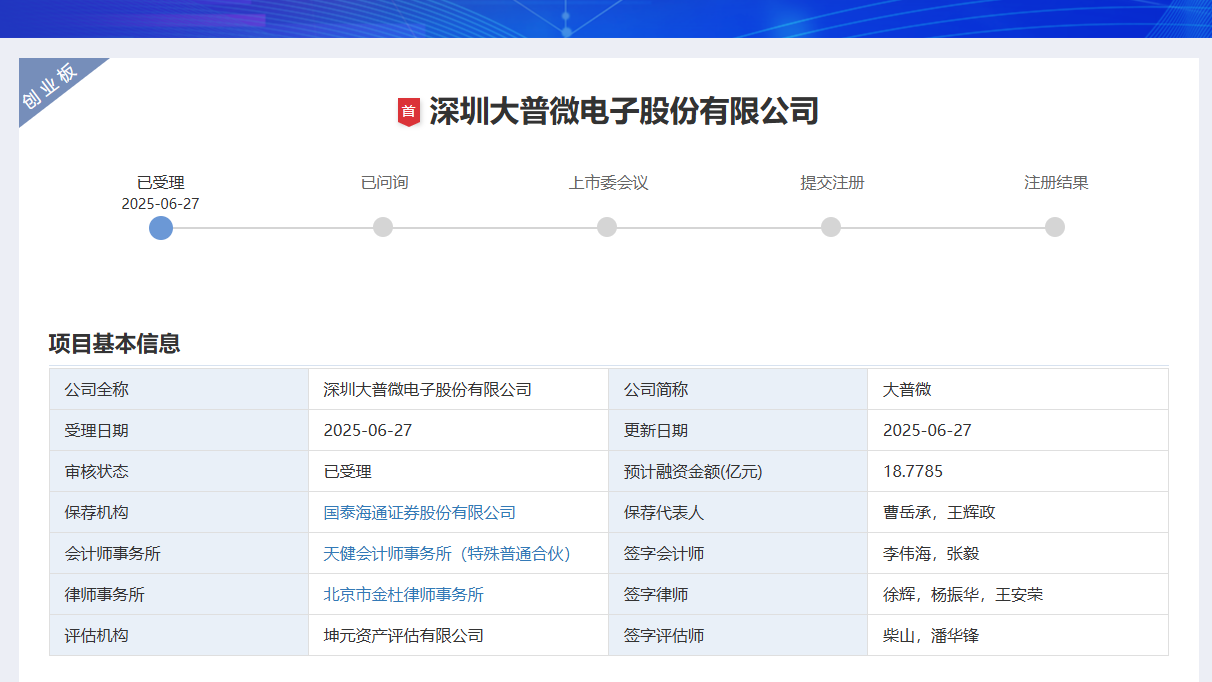The height and width of the screenshot is (682, 1212).
Task: Click the 预计融资金额(亿元) label
Action: click(738, 471)
